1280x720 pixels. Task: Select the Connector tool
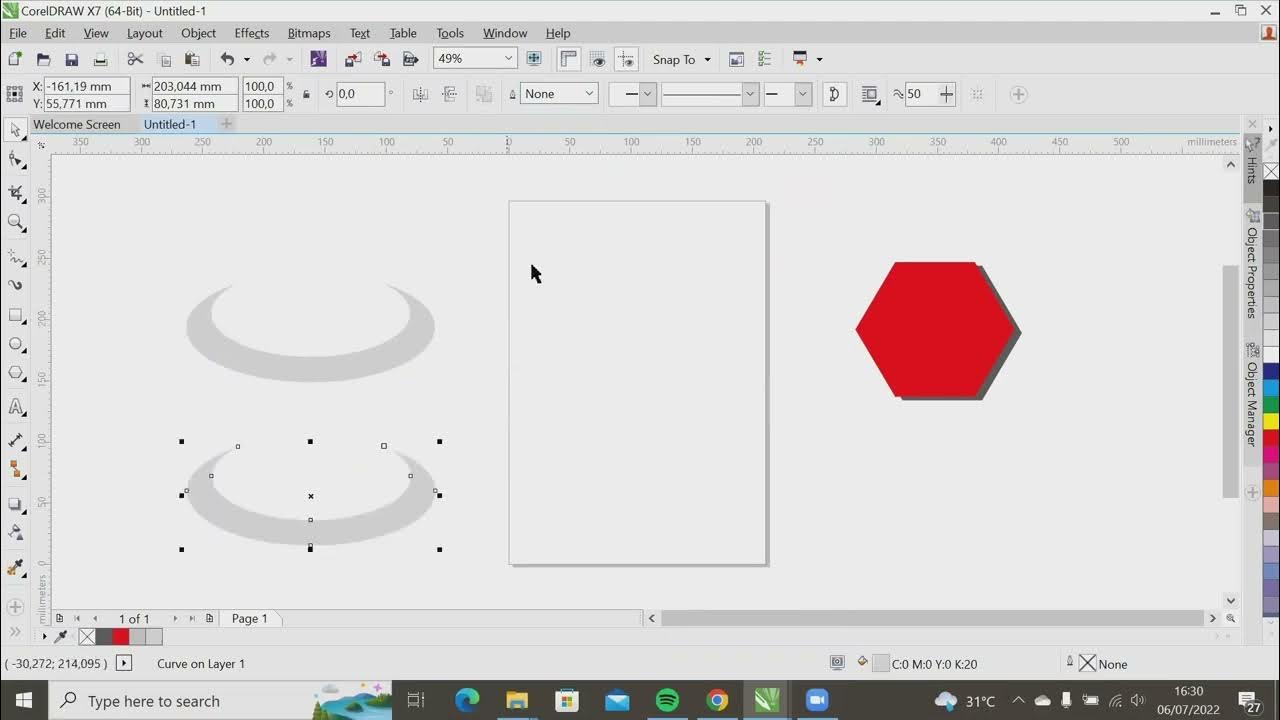[x=16, y=468]
